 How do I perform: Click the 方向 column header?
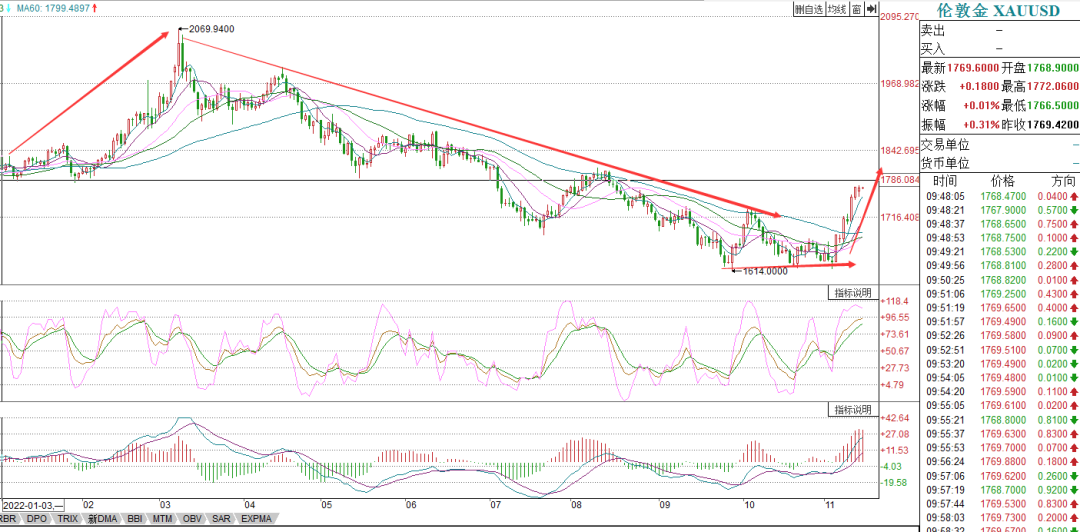click(x=1063, y=181)
